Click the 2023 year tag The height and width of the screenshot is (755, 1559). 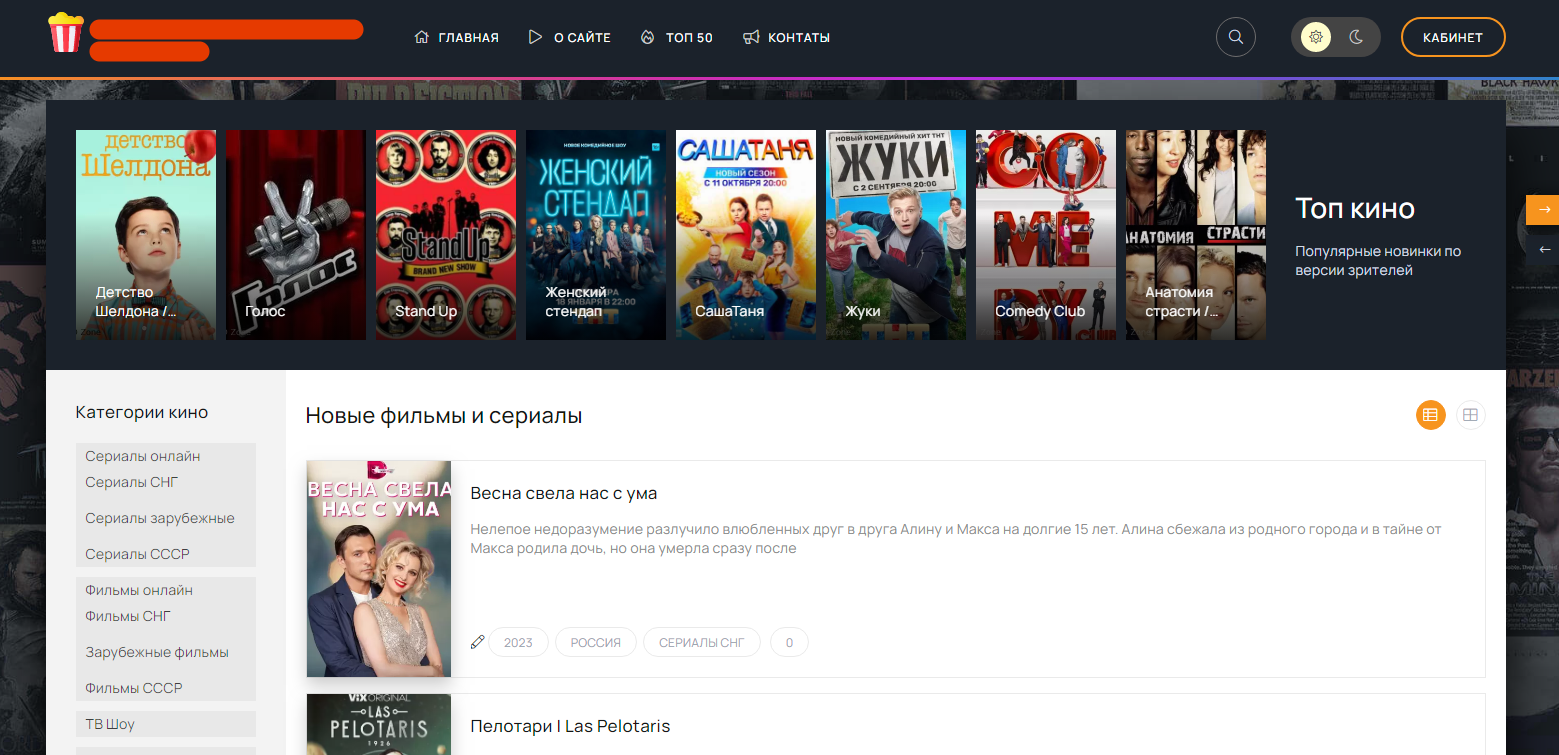tap(518, 642)
